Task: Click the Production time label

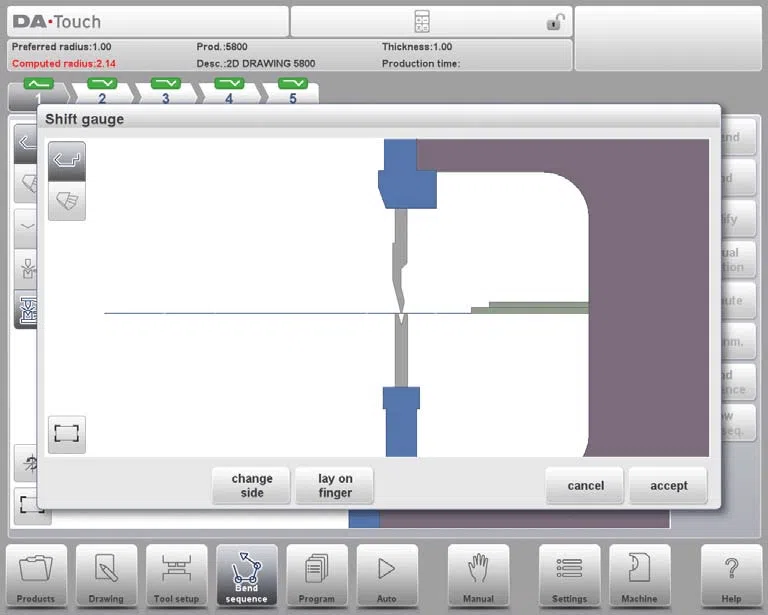Action: 421,64
